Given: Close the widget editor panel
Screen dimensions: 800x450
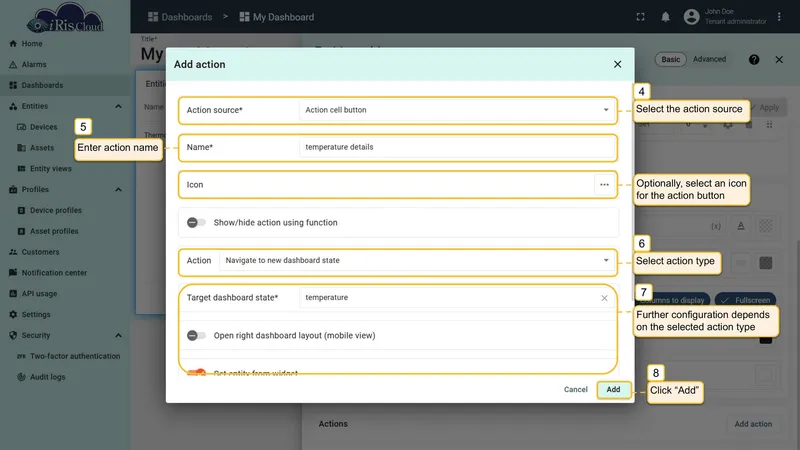Looking at the screenshot, I should (x=779, y=60).
